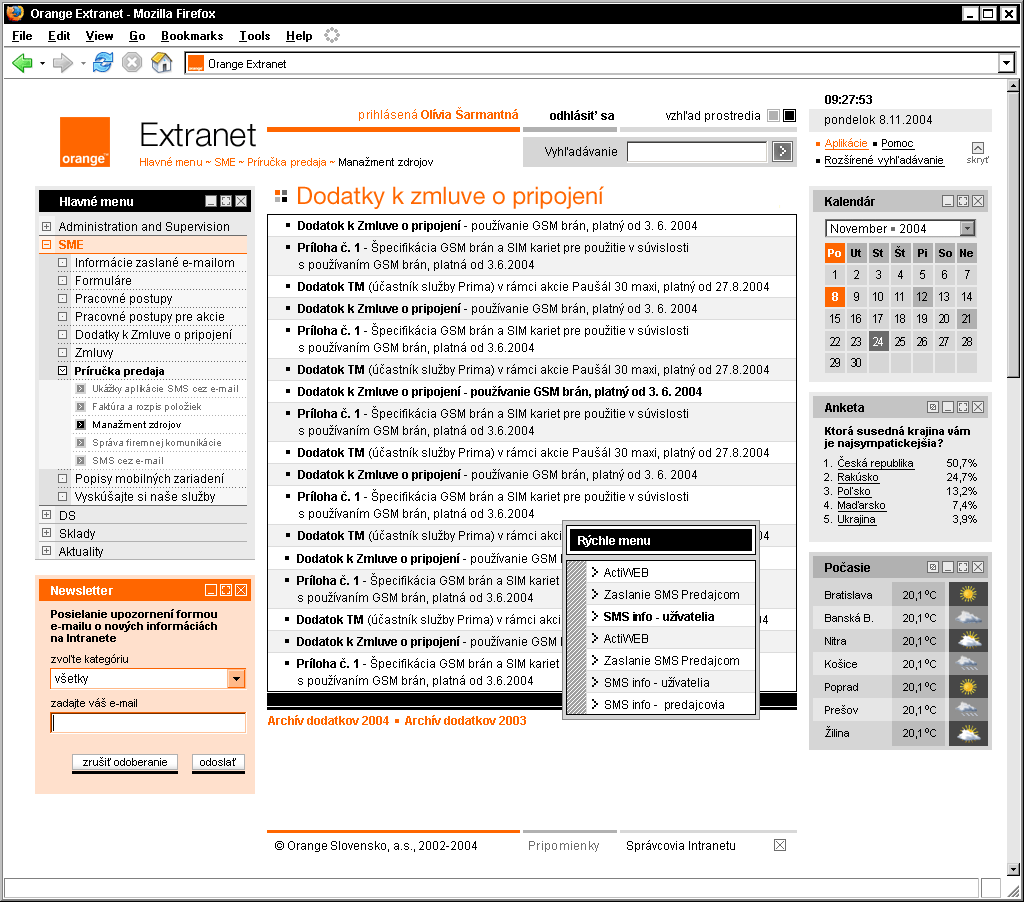Open Správcovia Intranetu footer link
Viewport: 1024px width, 902px height.
pyautogui.click(x=680, y=845)
